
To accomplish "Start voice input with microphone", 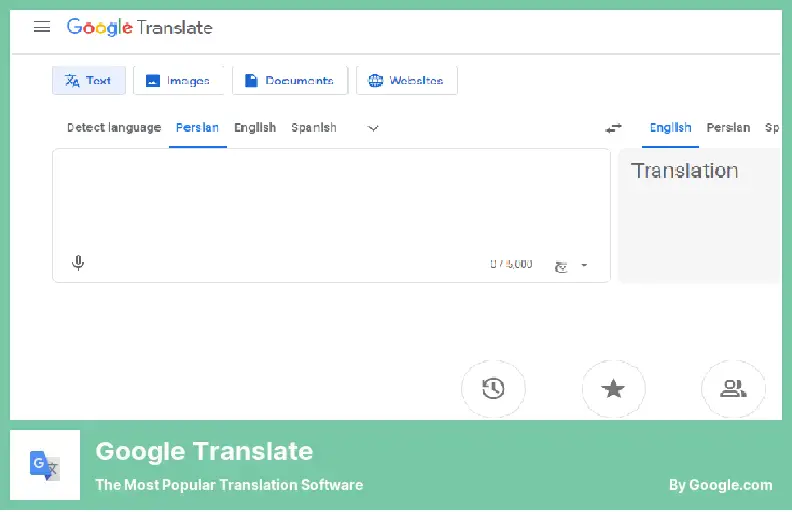I will (x=78, y=263).
